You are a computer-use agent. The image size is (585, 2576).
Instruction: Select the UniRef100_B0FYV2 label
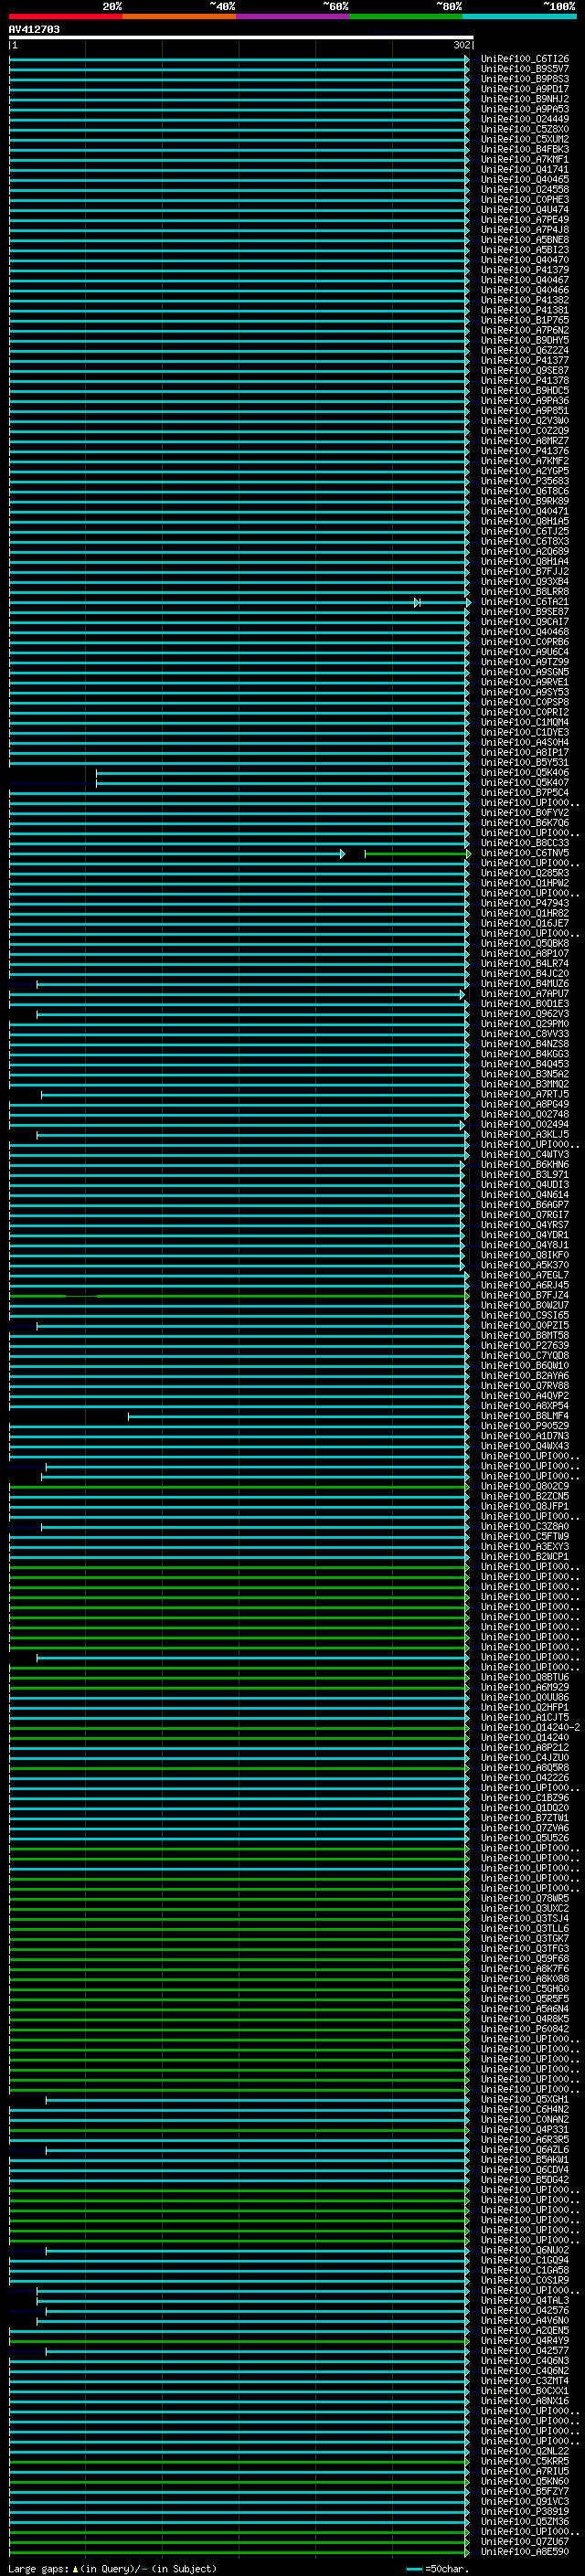(x=525, y=813)
